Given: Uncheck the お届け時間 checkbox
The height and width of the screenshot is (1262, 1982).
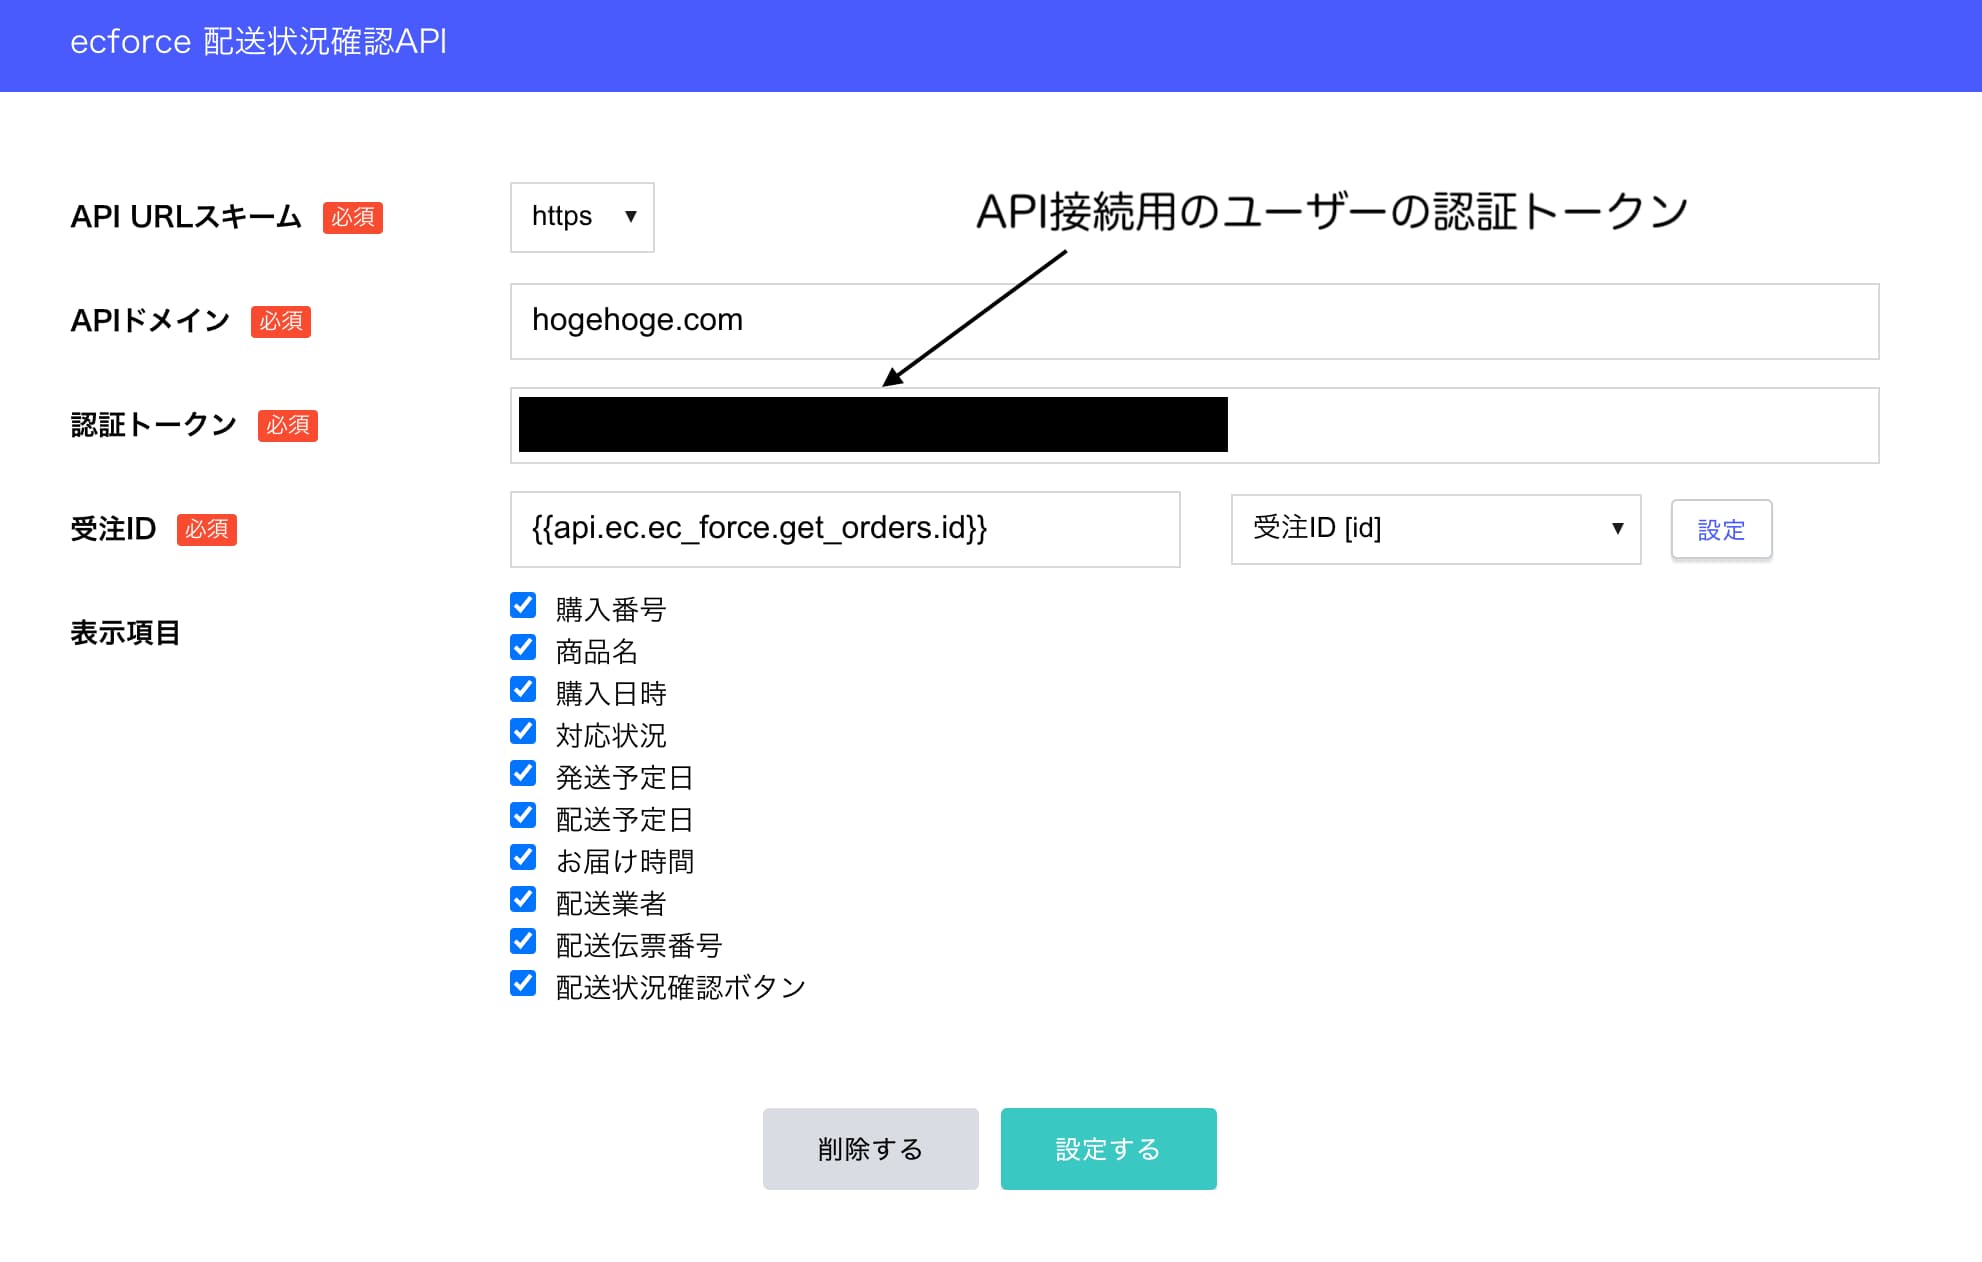Looking at the screenshot, I should pos(523,858).
